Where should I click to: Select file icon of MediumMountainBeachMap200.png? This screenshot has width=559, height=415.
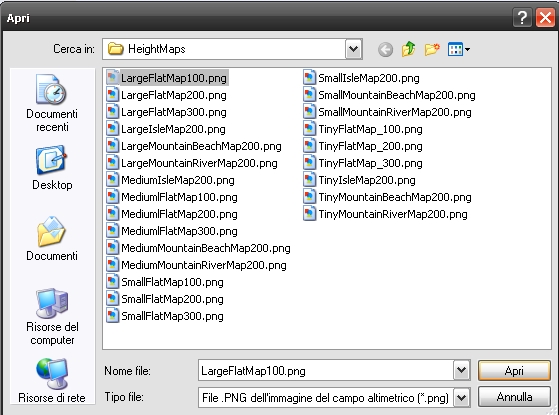click(112, 248)
